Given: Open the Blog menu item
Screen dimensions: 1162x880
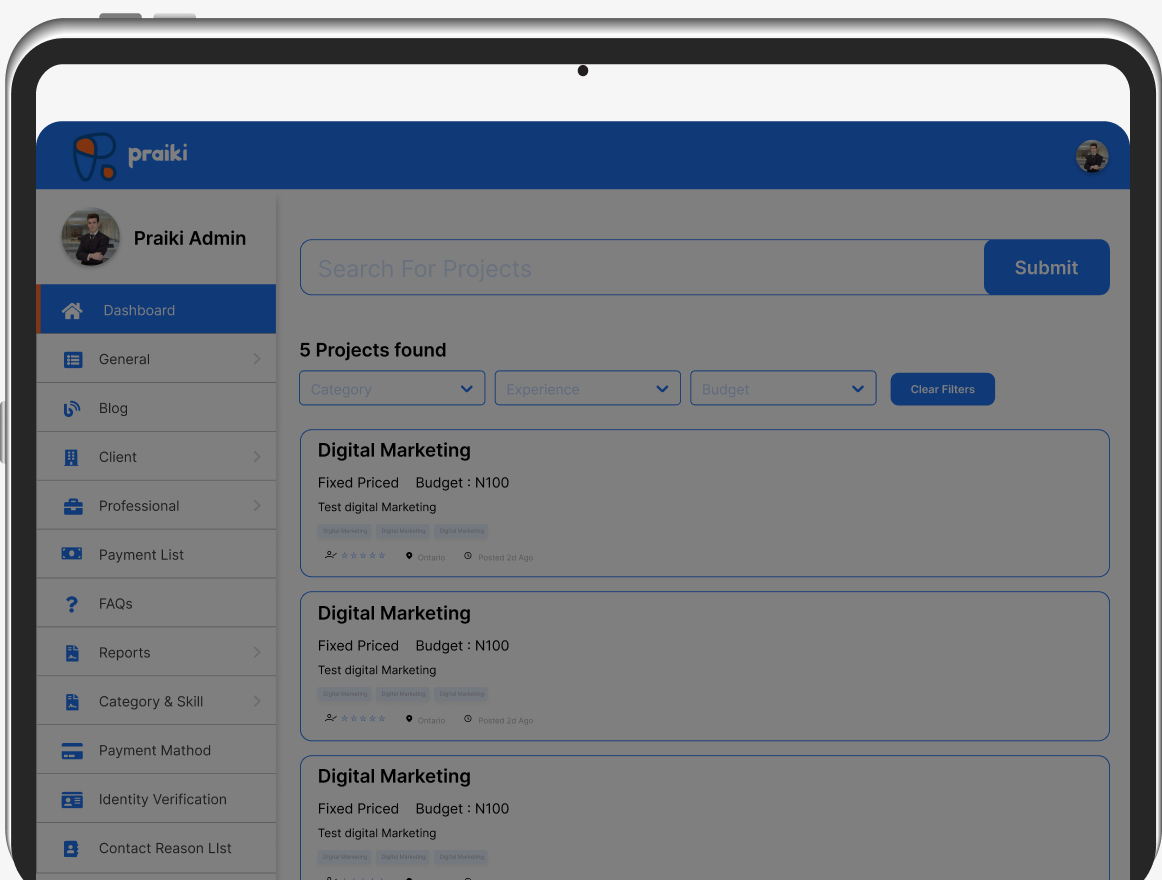Looking at the screenshot, I should point(156,408).
